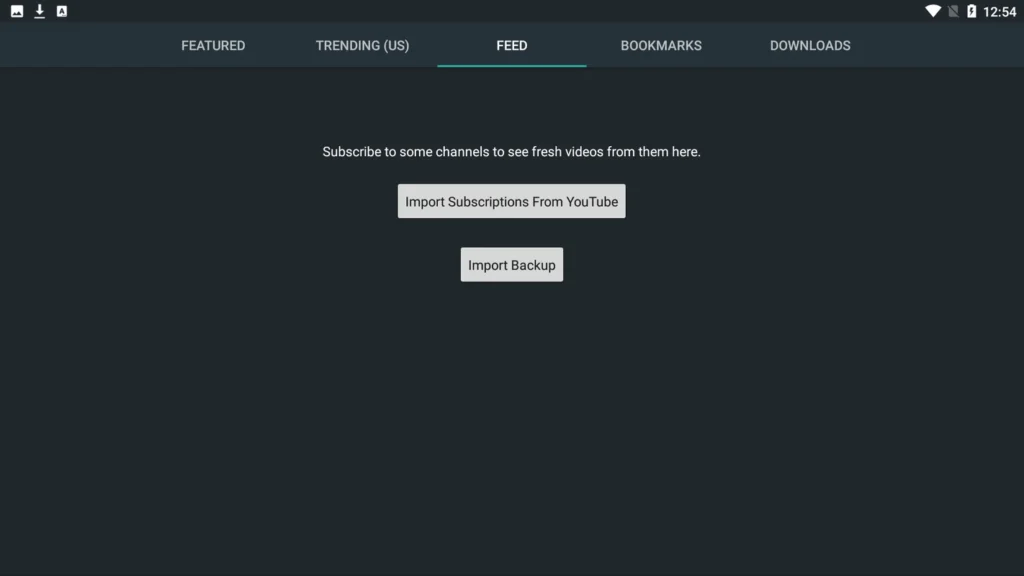Tap the Wi-Fi status icon

coord(933,11)
